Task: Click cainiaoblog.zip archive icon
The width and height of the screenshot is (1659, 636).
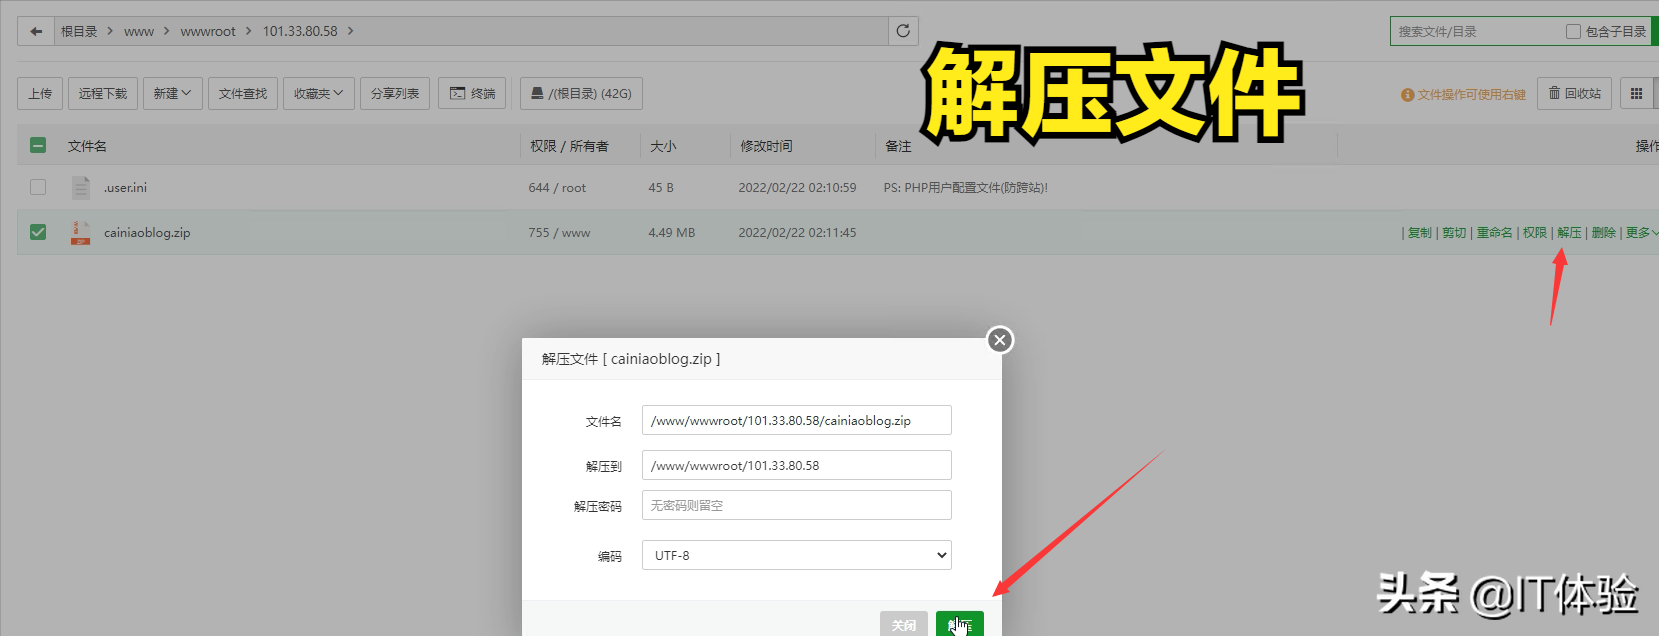Action: coord(80,232)
